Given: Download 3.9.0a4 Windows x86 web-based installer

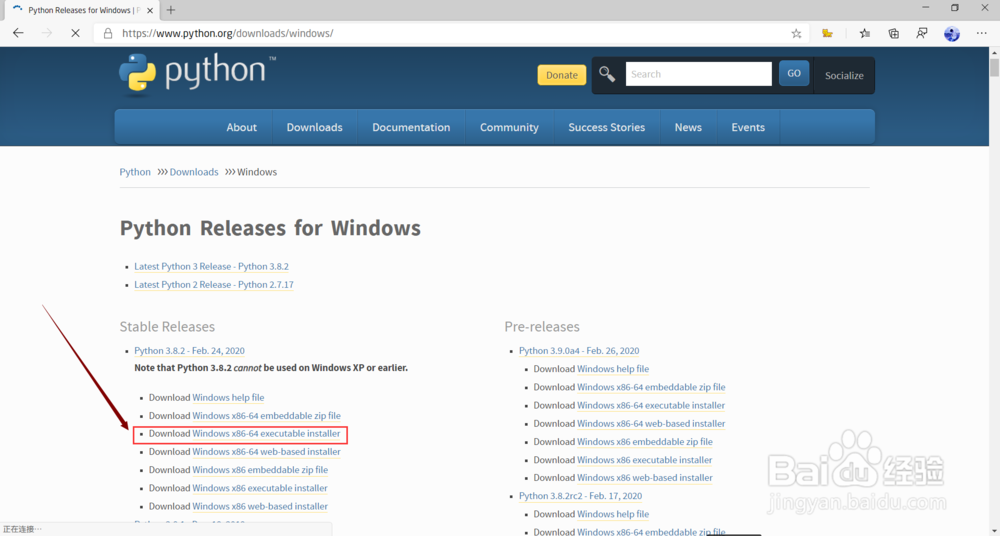Looking at the screenshot, I should tap(645, 477).
